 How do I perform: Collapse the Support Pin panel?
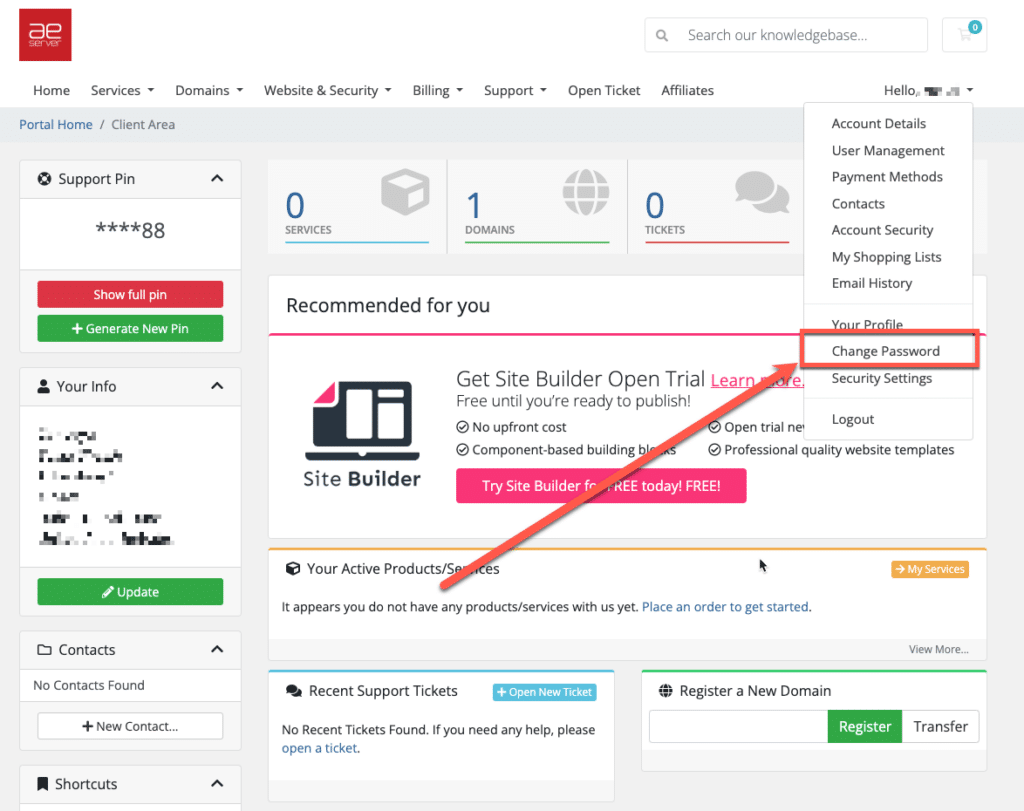pyautogui.click(x=217, y=179)
